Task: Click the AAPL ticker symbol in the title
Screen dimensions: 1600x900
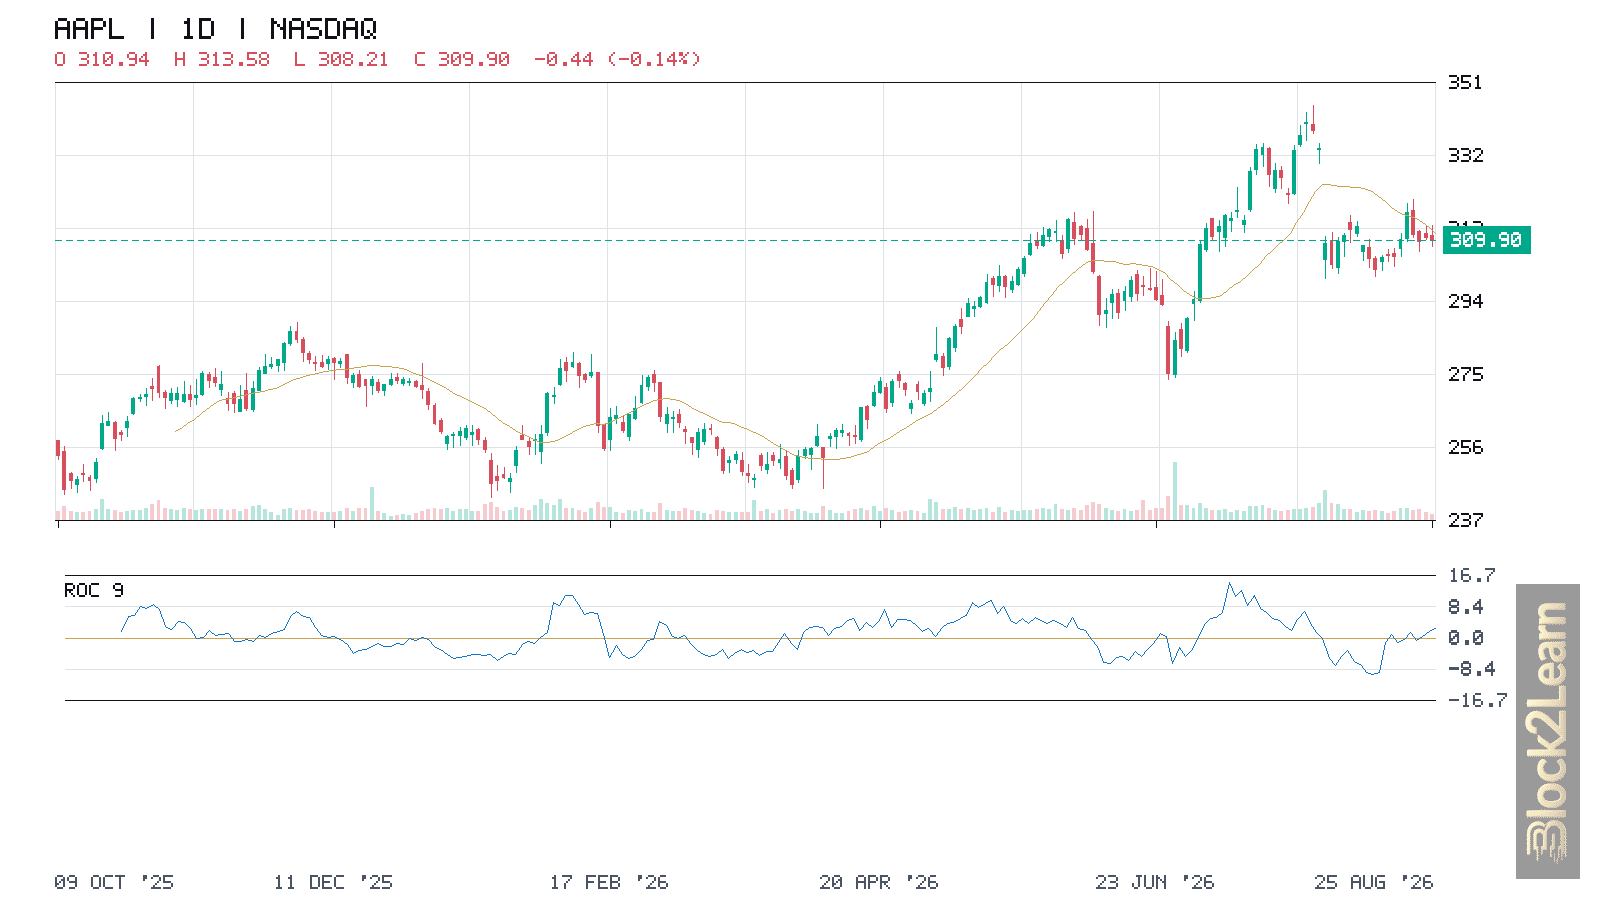Action: (90, 29)
